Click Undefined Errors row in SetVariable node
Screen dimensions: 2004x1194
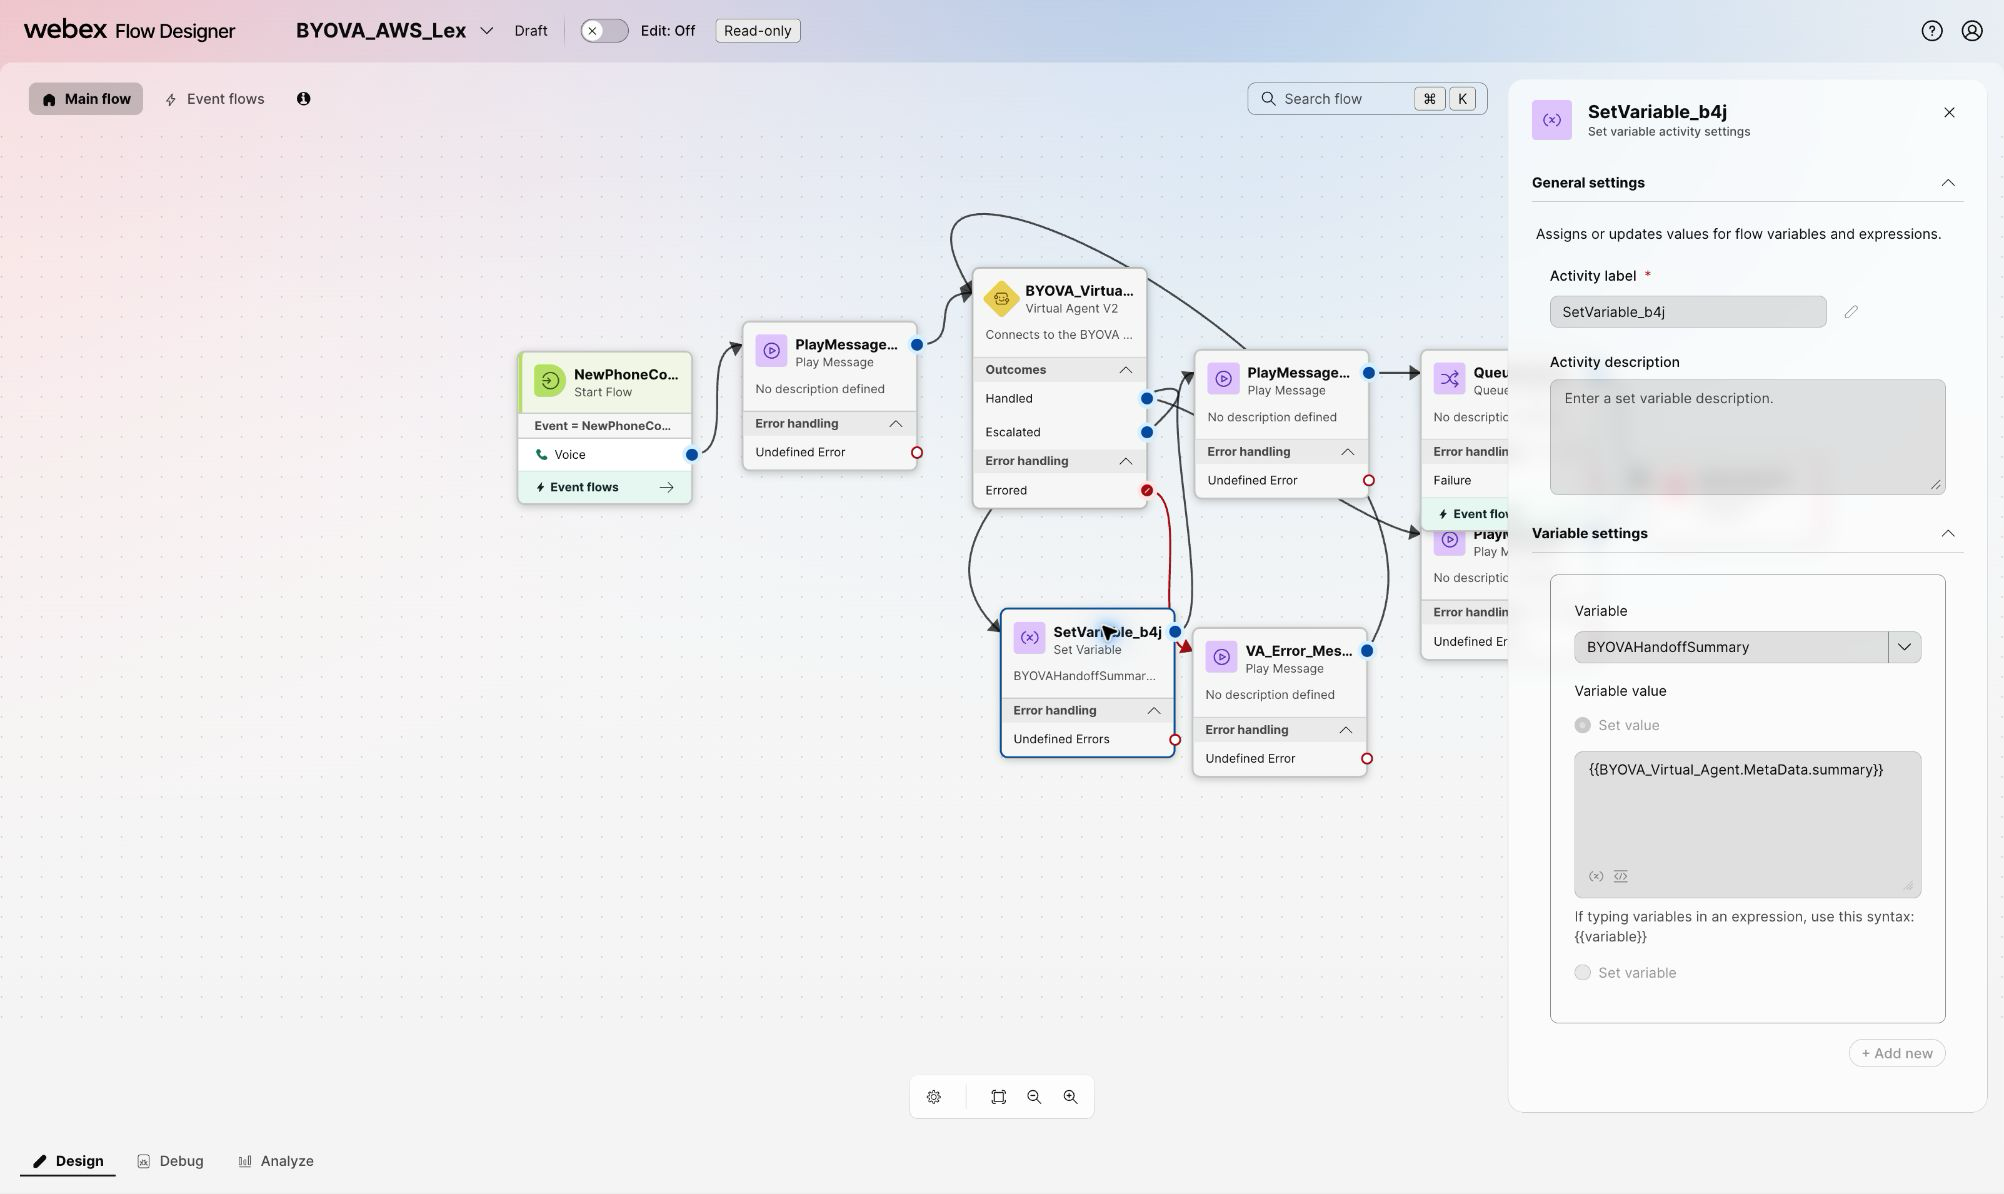pyautogui.click(x=1087, y=740)
